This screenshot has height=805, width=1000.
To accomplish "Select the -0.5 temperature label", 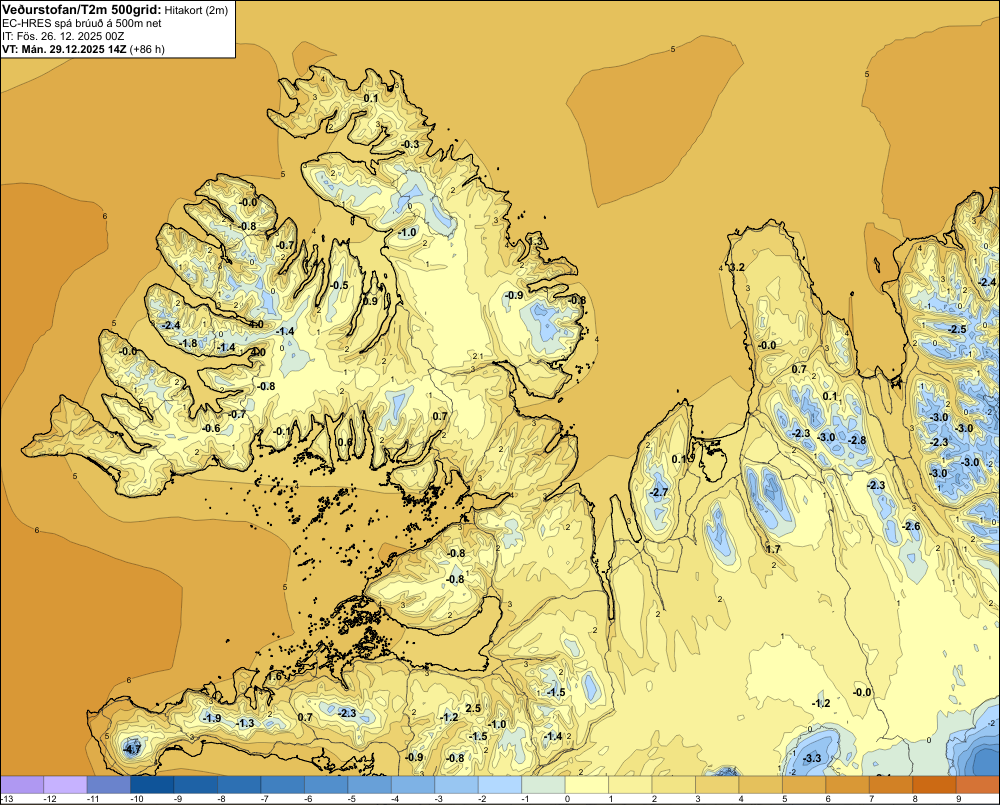I will point(340,285).
